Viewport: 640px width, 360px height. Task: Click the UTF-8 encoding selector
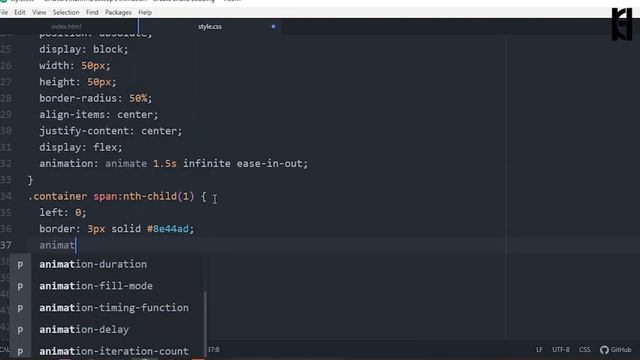[x=560, y=350]
